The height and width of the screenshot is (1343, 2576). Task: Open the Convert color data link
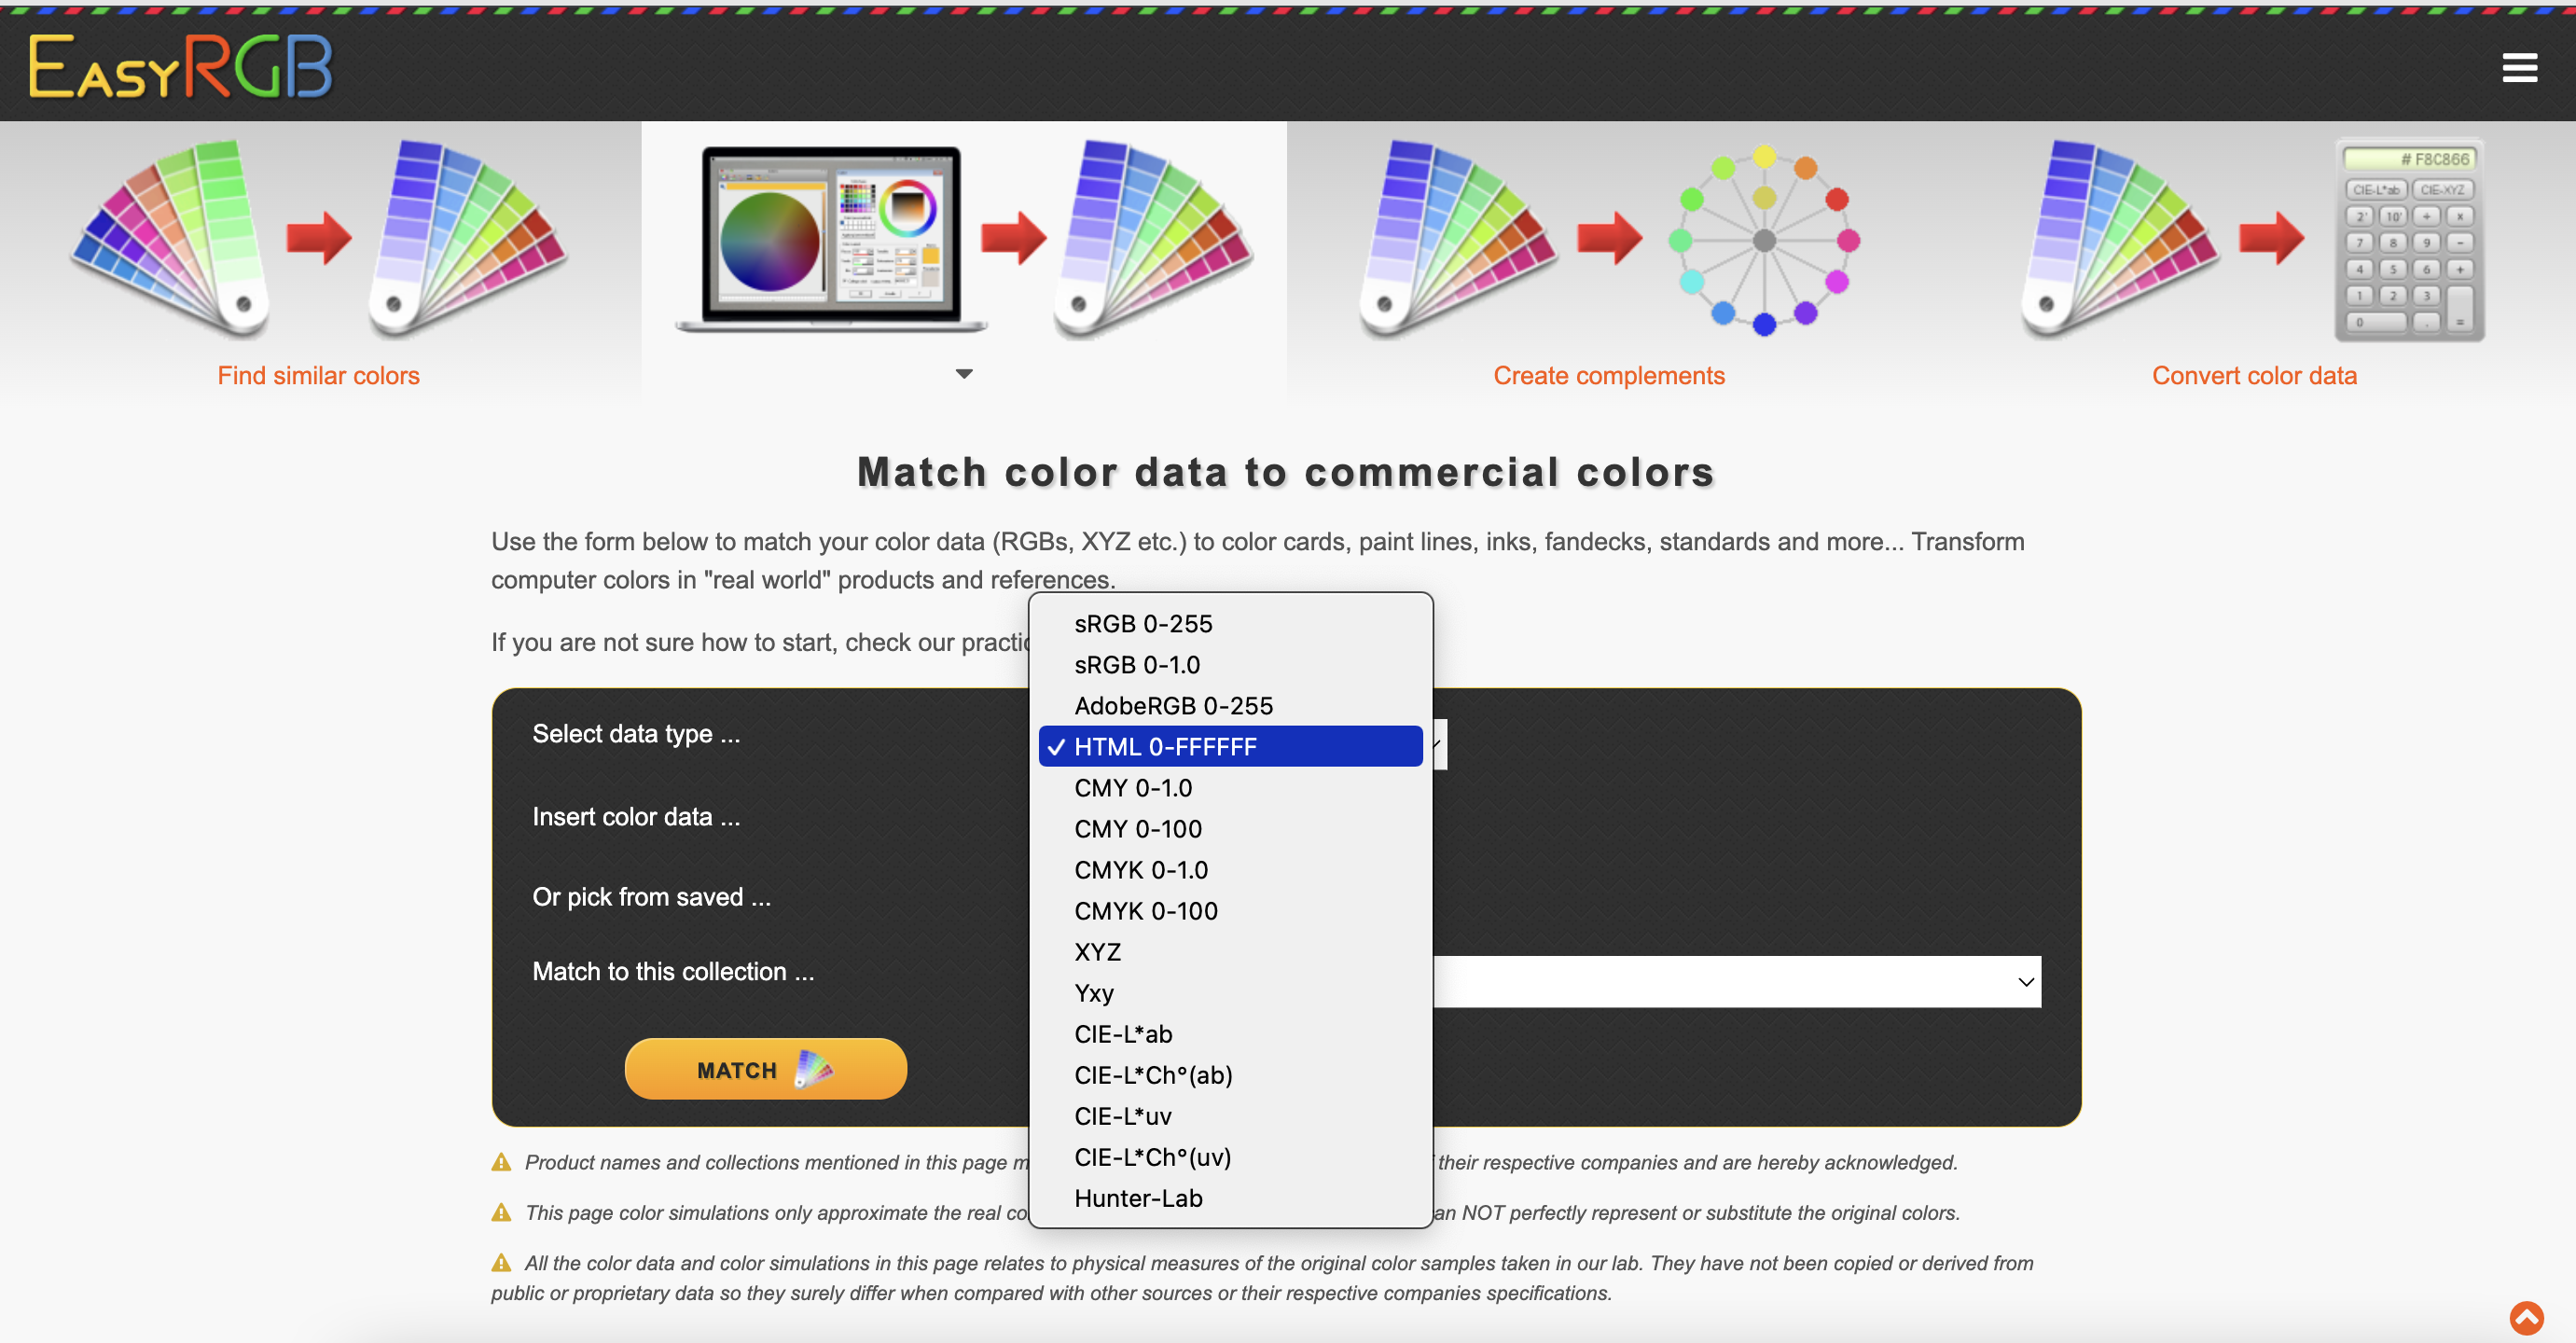tap(2254, 375)
